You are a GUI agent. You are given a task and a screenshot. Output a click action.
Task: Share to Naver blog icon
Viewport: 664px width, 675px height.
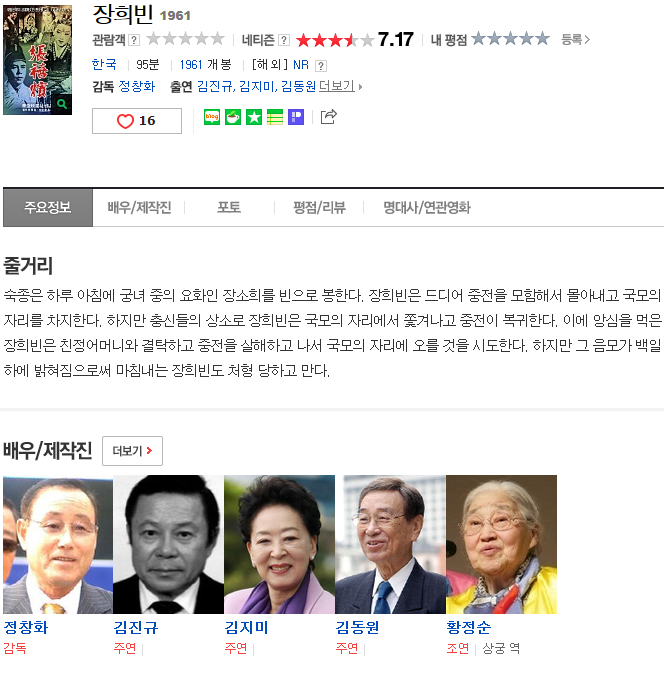[212, 117]
